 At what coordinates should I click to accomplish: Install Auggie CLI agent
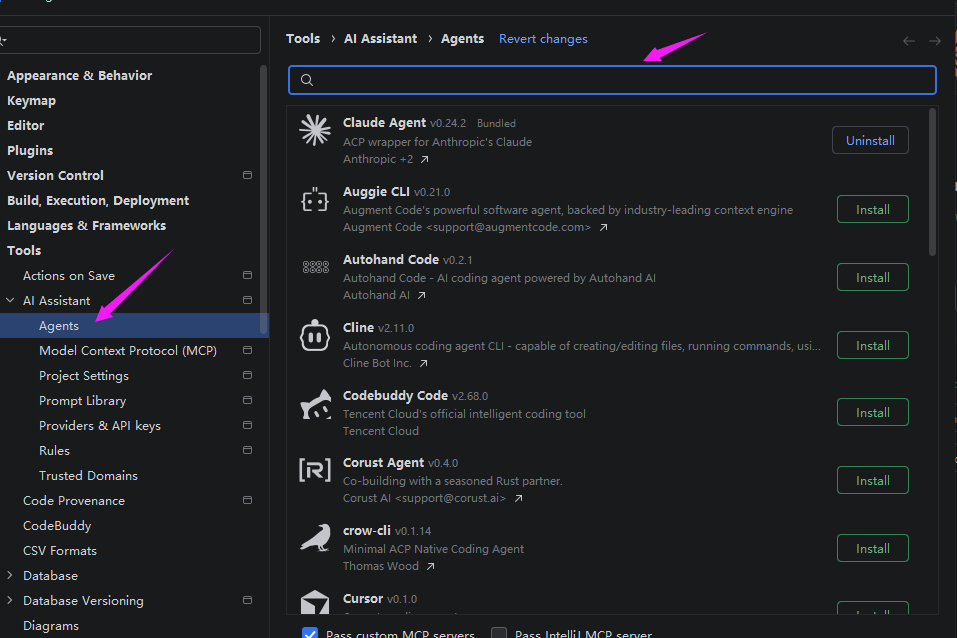click(872, 209)
